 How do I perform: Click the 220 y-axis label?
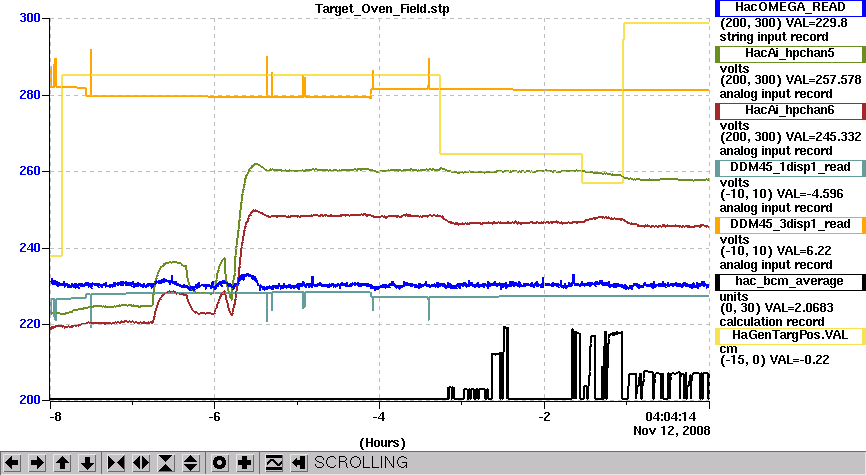30,324
